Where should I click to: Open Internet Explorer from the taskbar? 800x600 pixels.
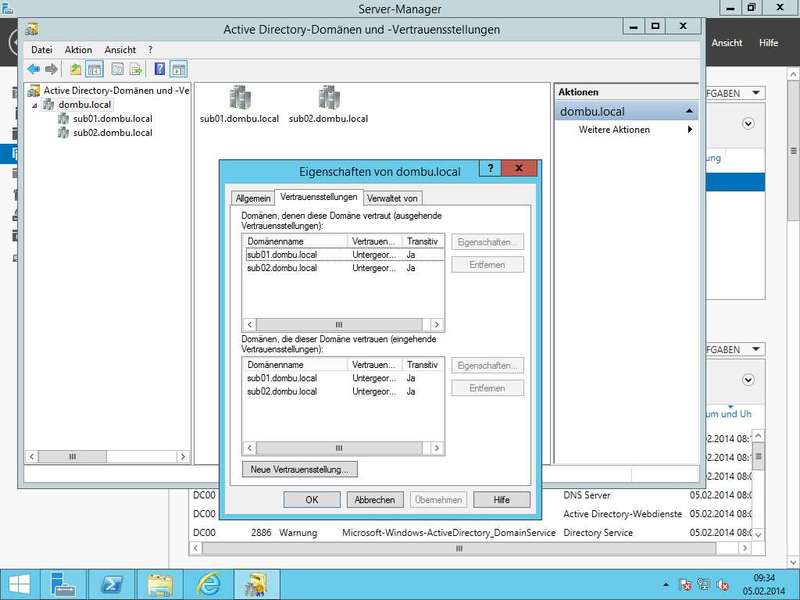tap(209, 582)
